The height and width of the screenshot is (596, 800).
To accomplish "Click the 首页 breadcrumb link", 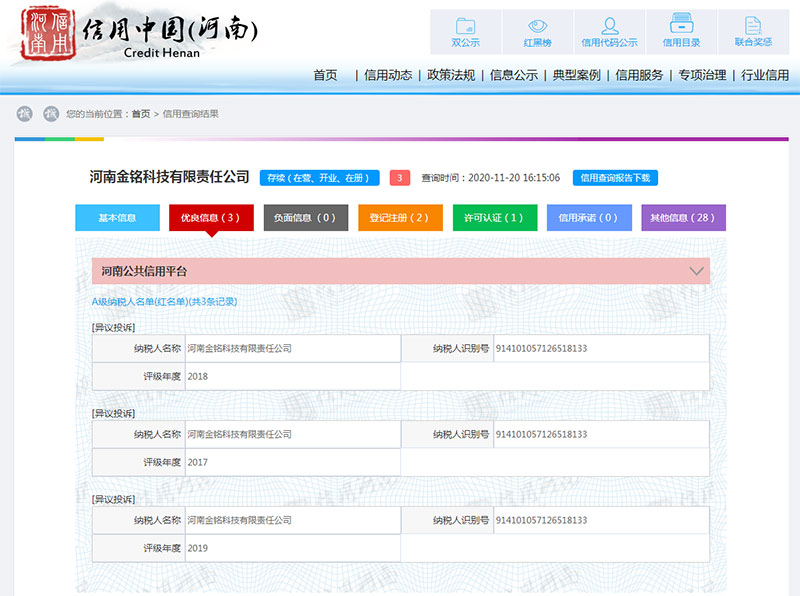I will (140, 114).
